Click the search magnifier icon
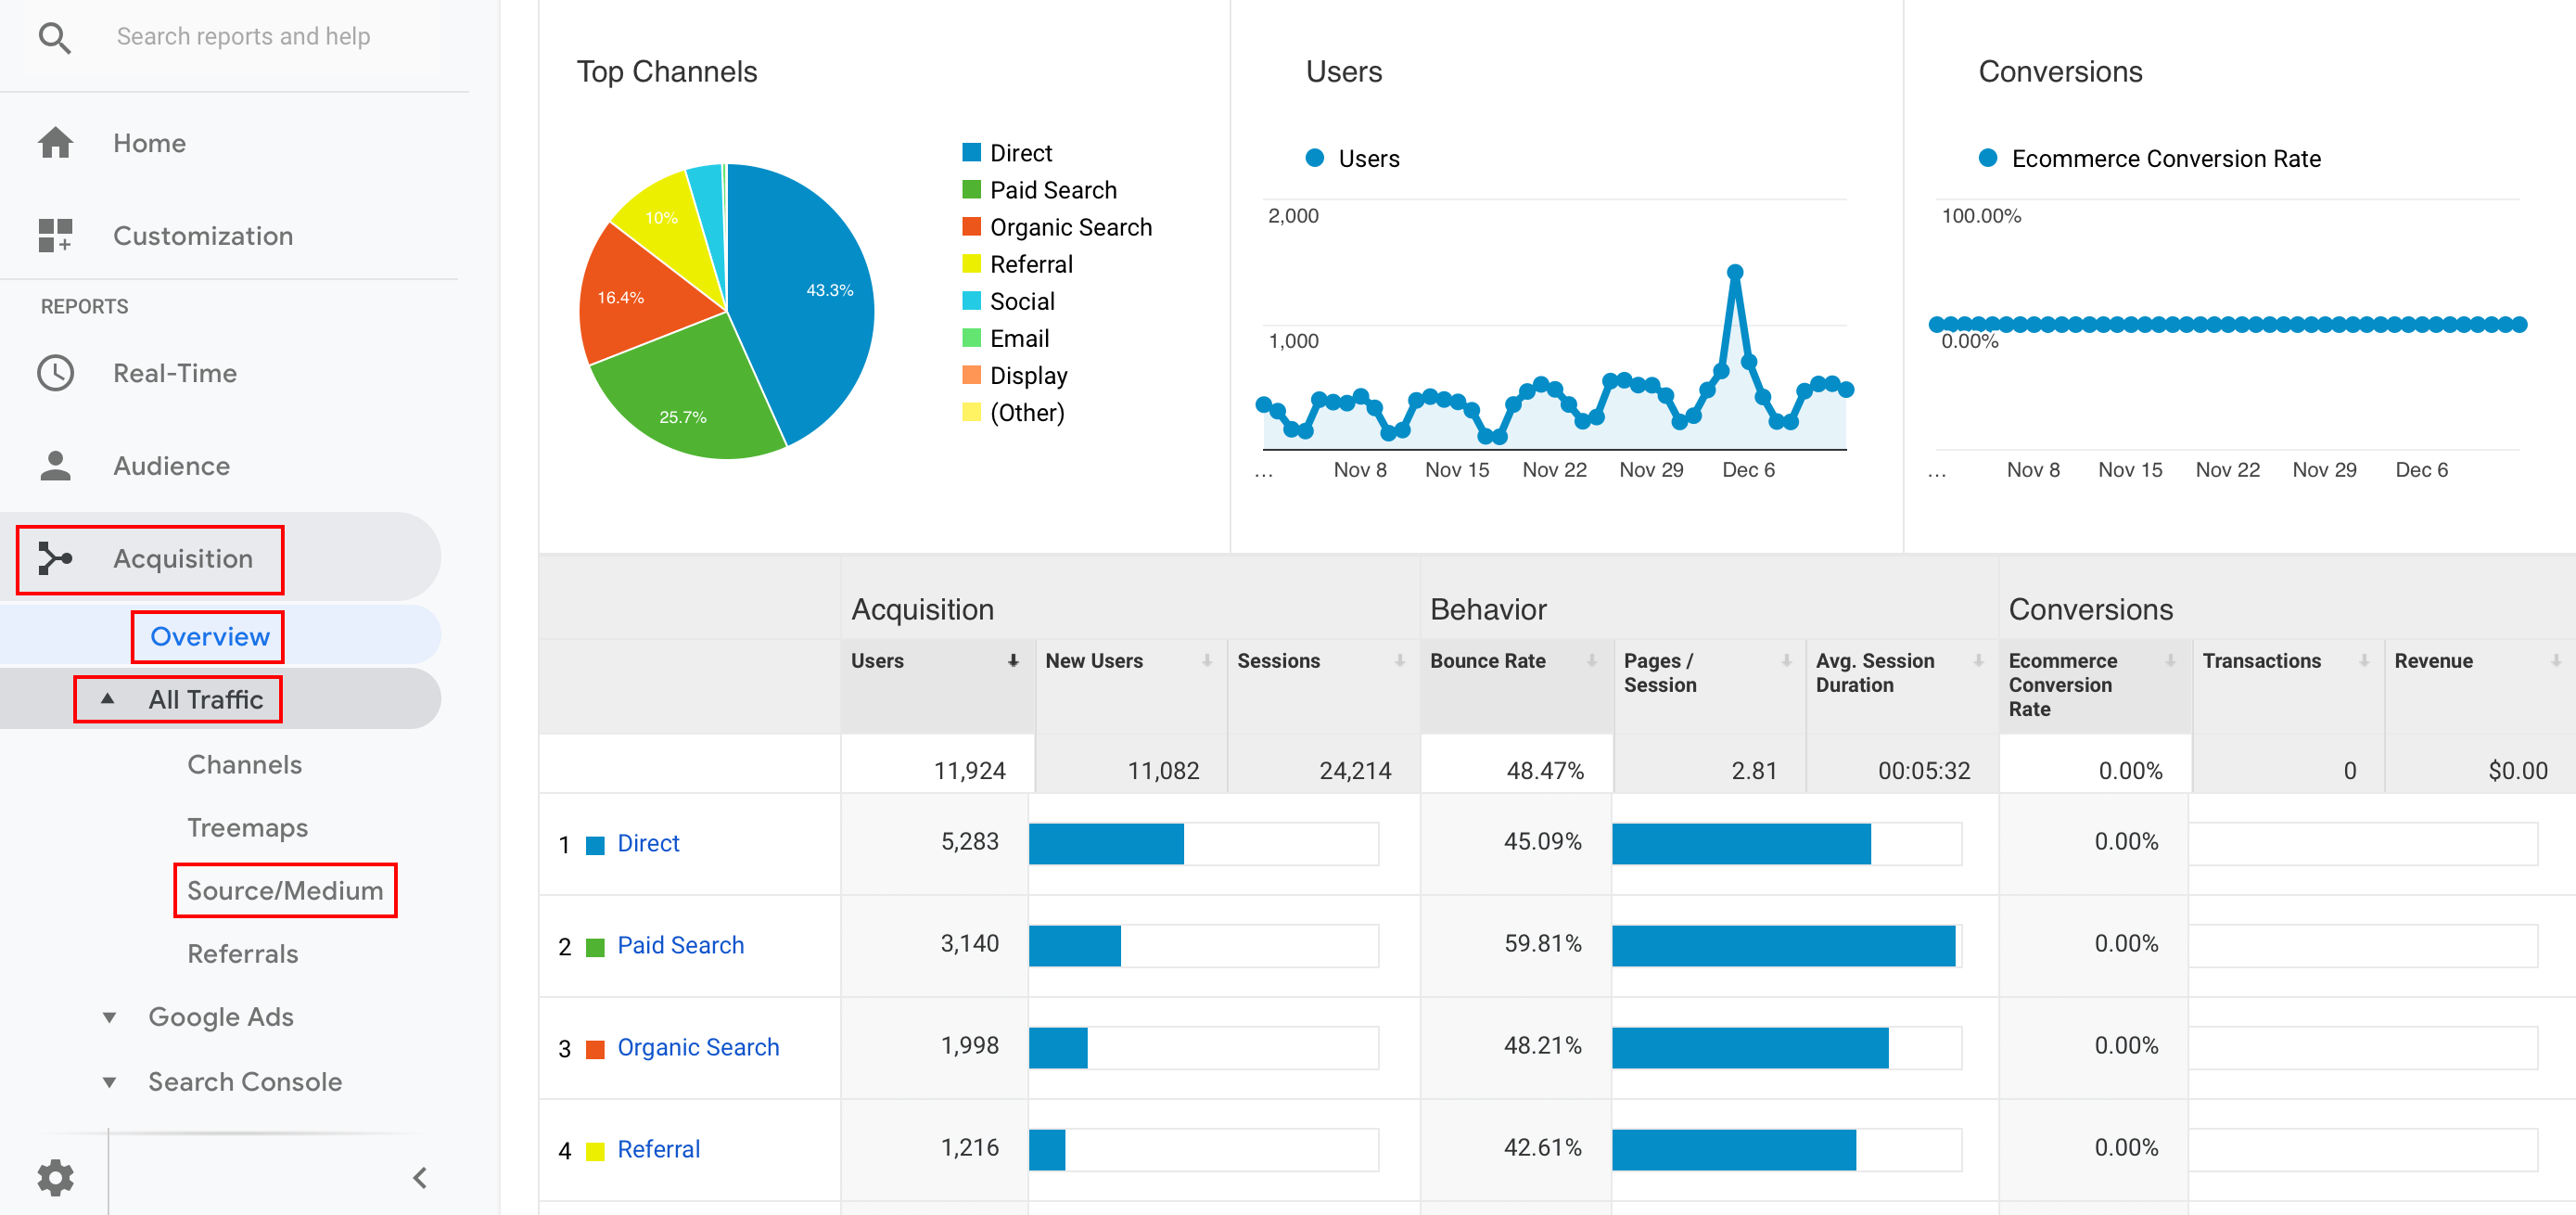2576x1215 pixels. [x=54, y=37]
